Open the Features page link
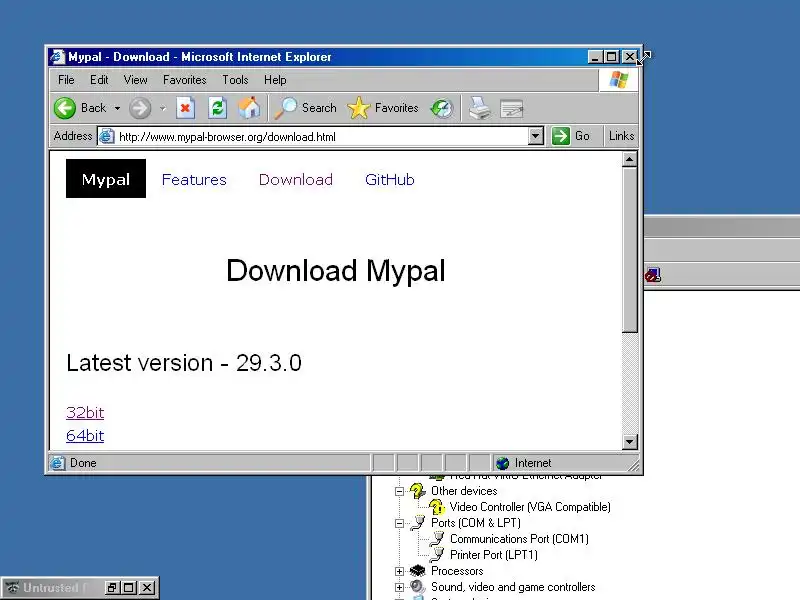Viewport: 800px width, 600px height. pos(194,180)
